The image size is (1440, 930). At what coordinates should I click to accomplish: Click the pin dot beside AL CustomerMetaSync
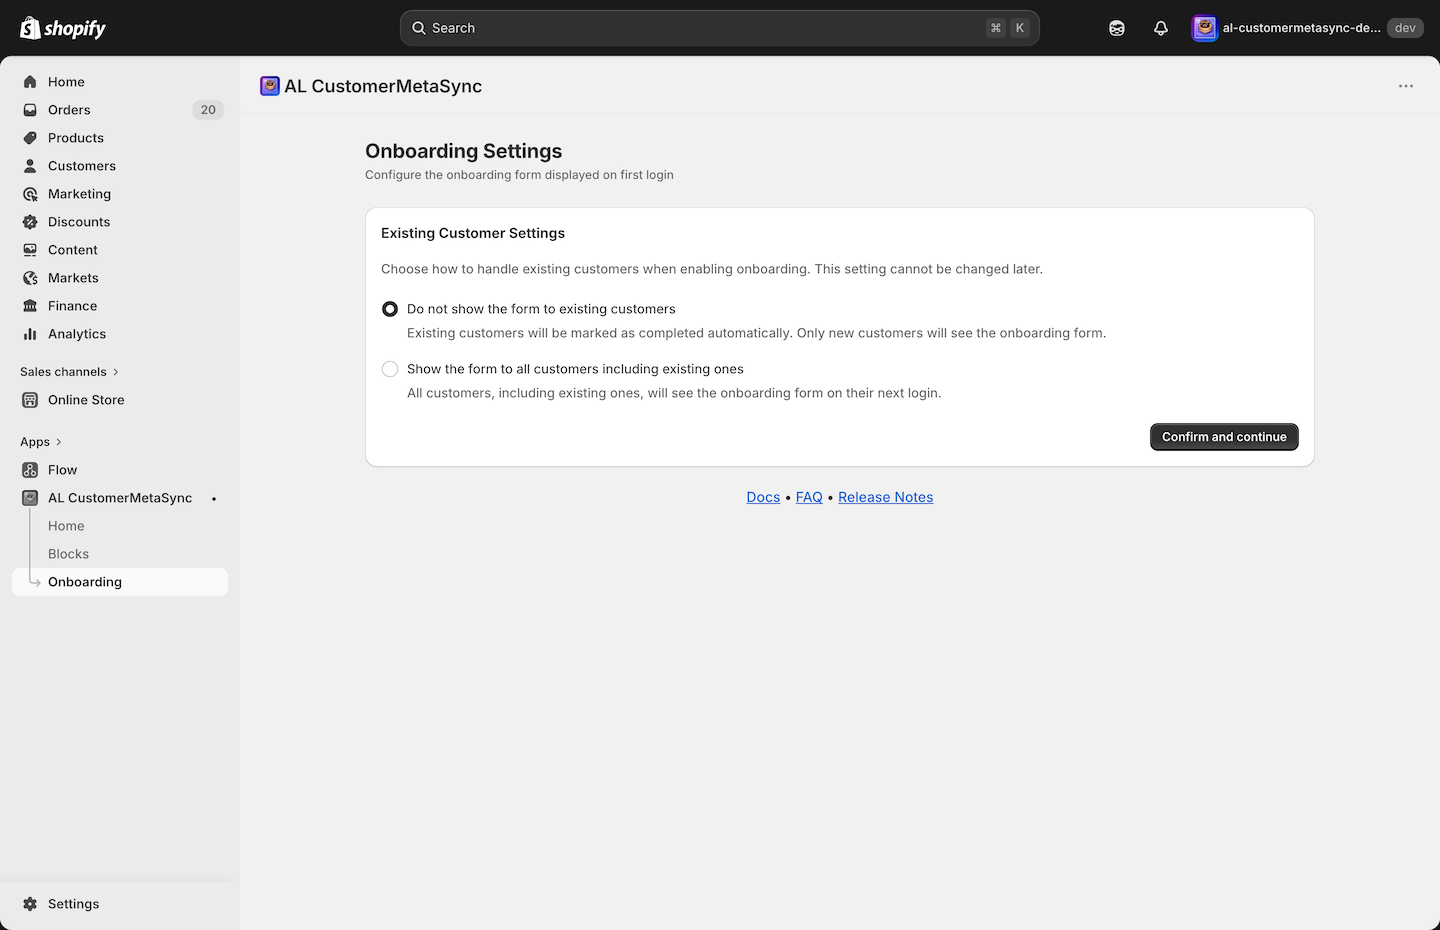(214, 498)
